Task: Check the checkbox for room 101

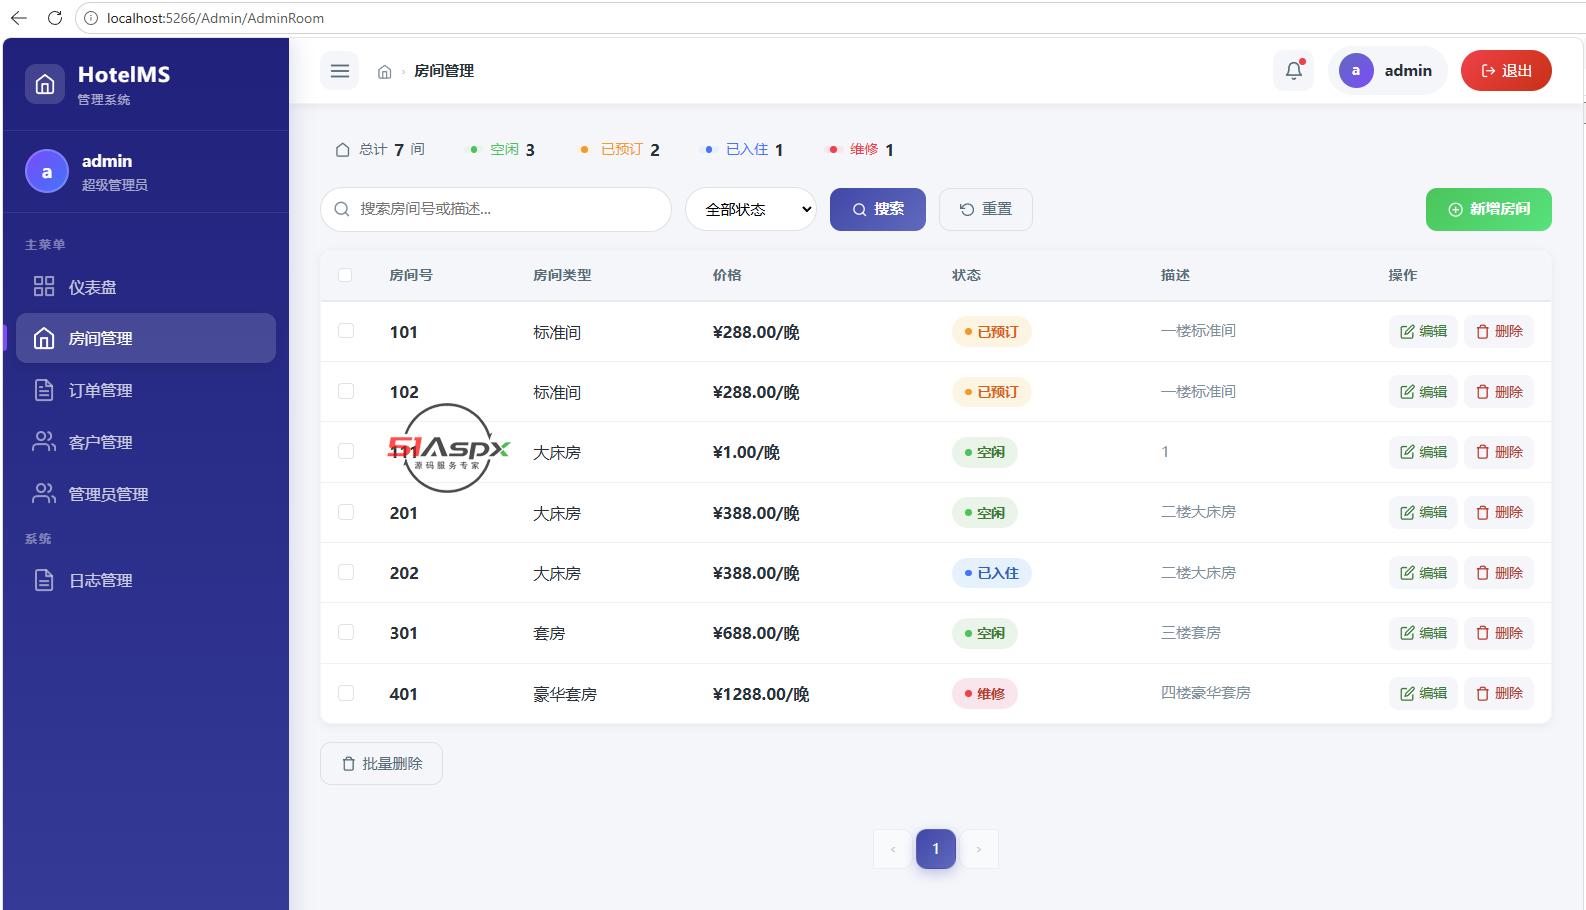Action: coord(346,331)
